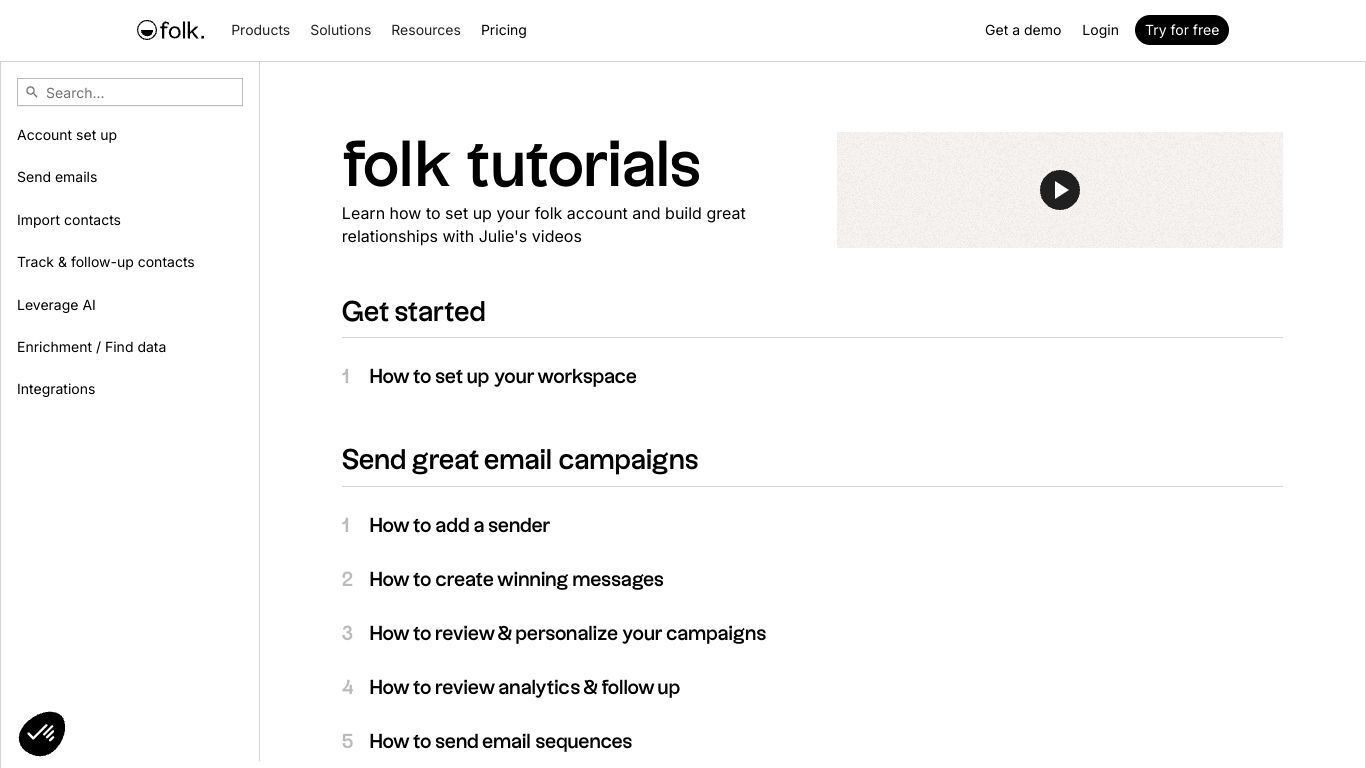
Task: Click the Try for free button
Action: [1182, 30]
